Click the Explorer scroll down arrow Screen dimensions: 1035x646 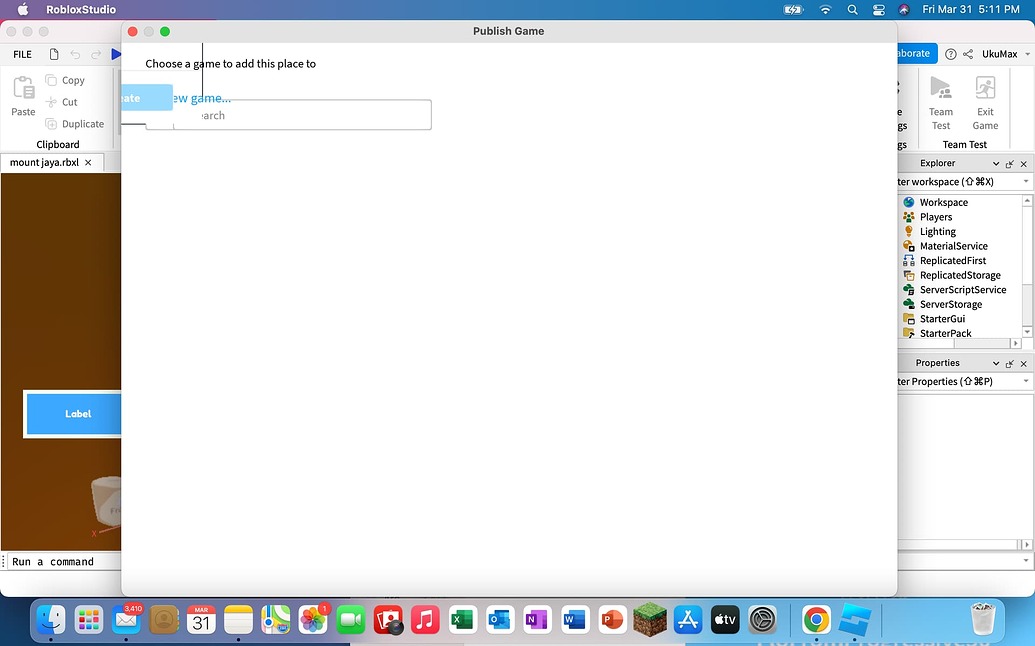tap(1027, 332)
